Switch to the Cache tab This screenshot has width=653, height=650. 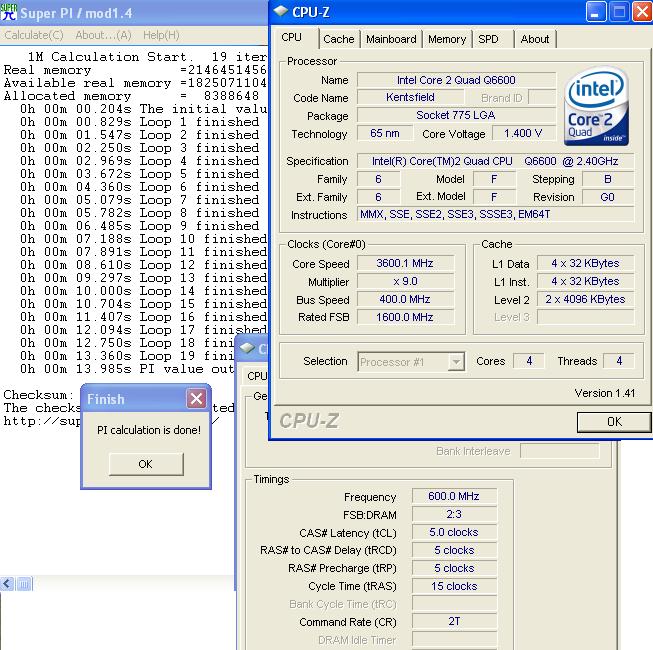(x=338, y=39)
